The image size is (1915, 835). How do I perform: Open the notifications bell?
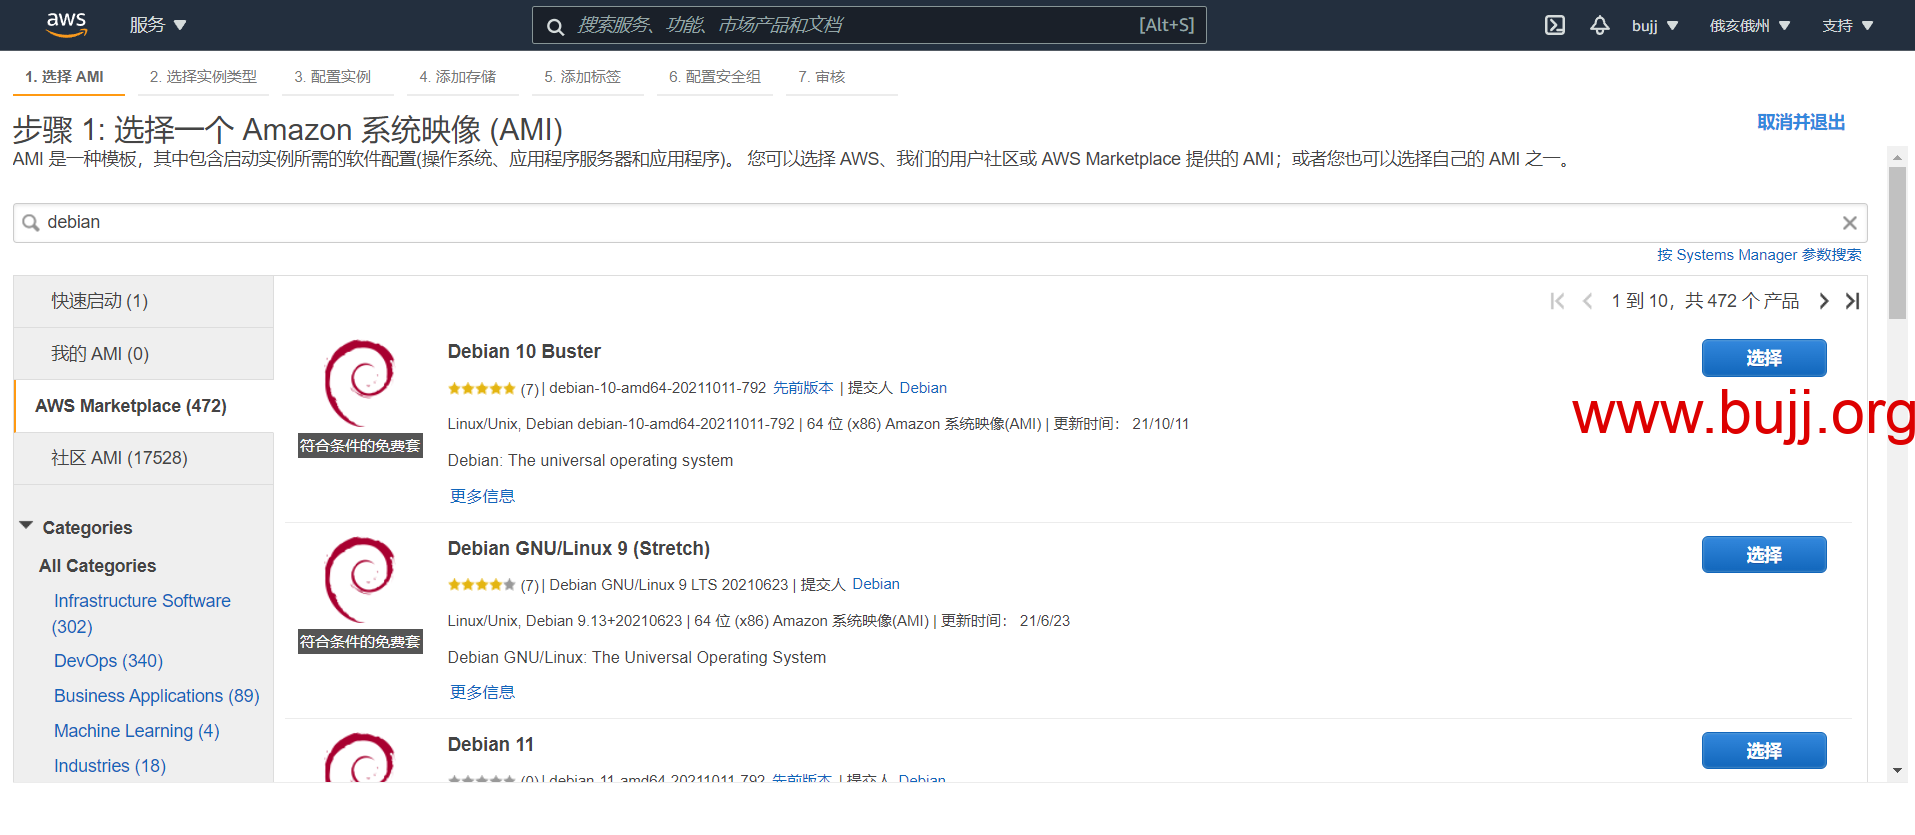coord(1600,25)
